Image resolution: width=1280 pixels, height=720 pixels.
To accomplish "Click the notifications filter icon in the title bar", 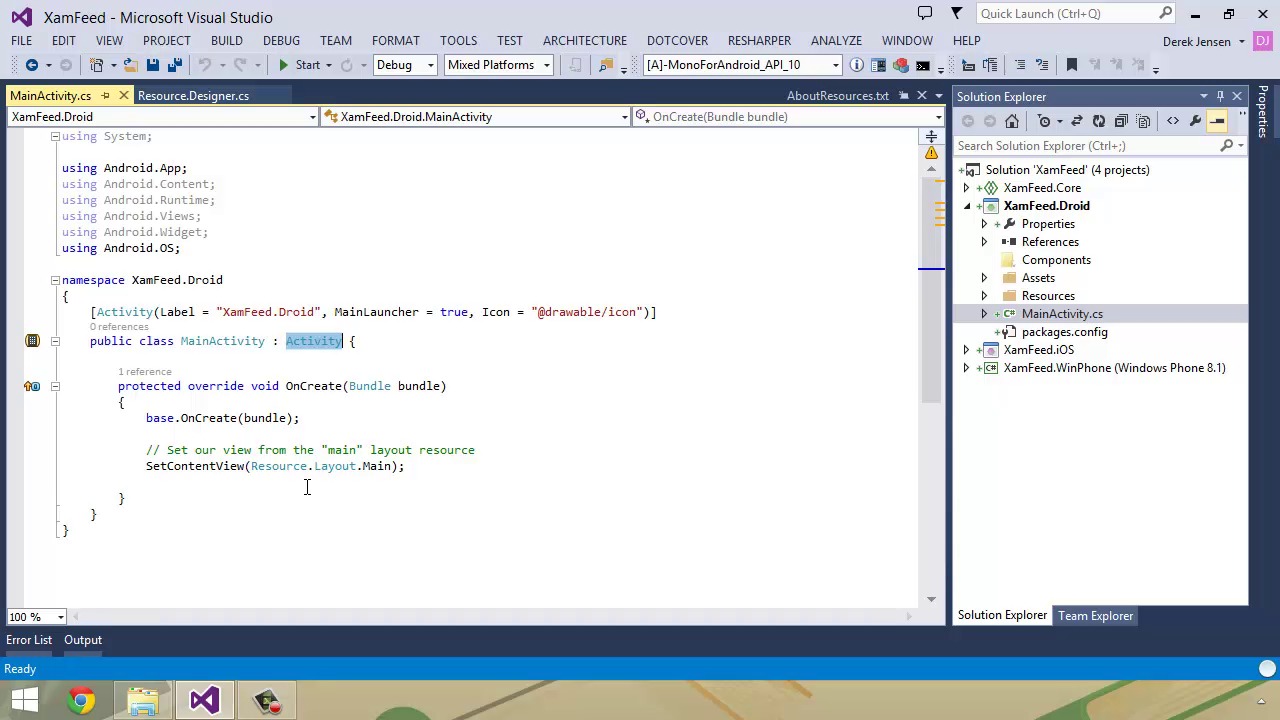I will (956, 14).
